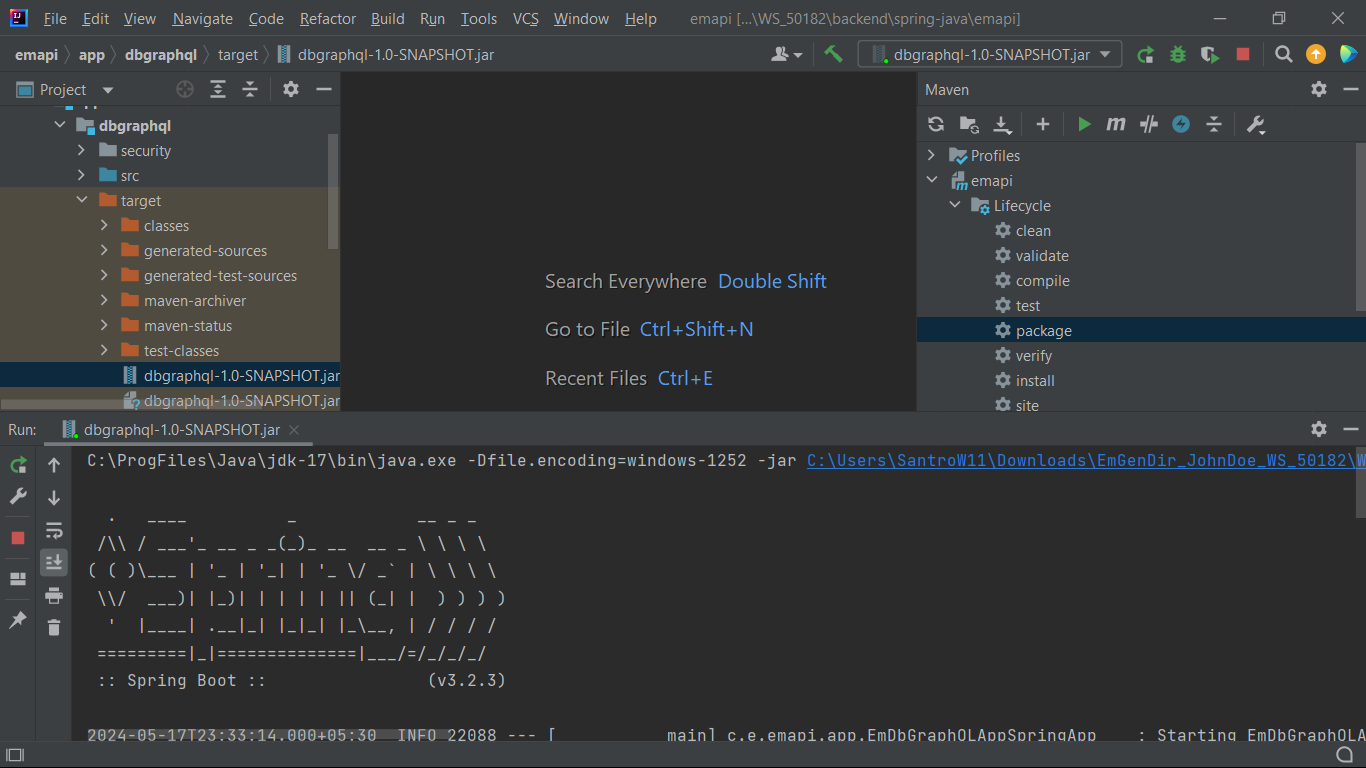
Task: Open the Project panel gear options
Action: (291, 89)
